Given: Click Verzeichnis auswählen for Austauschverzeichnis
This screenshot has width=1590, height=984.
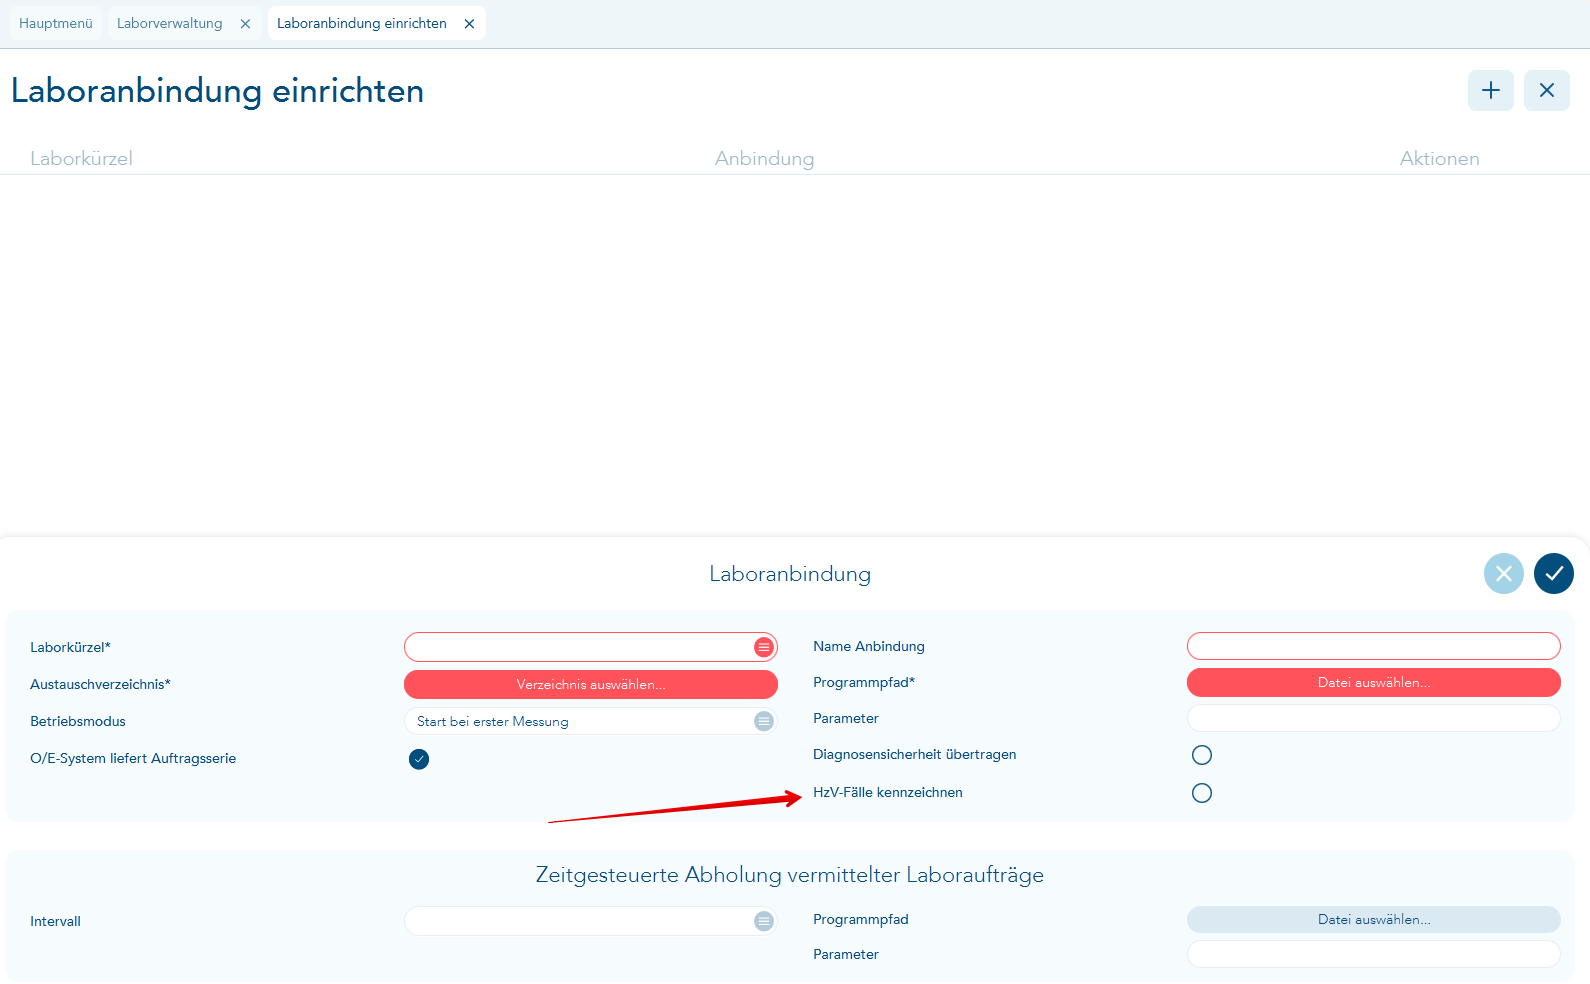Looking at the screenshot, I should [590, 684].
